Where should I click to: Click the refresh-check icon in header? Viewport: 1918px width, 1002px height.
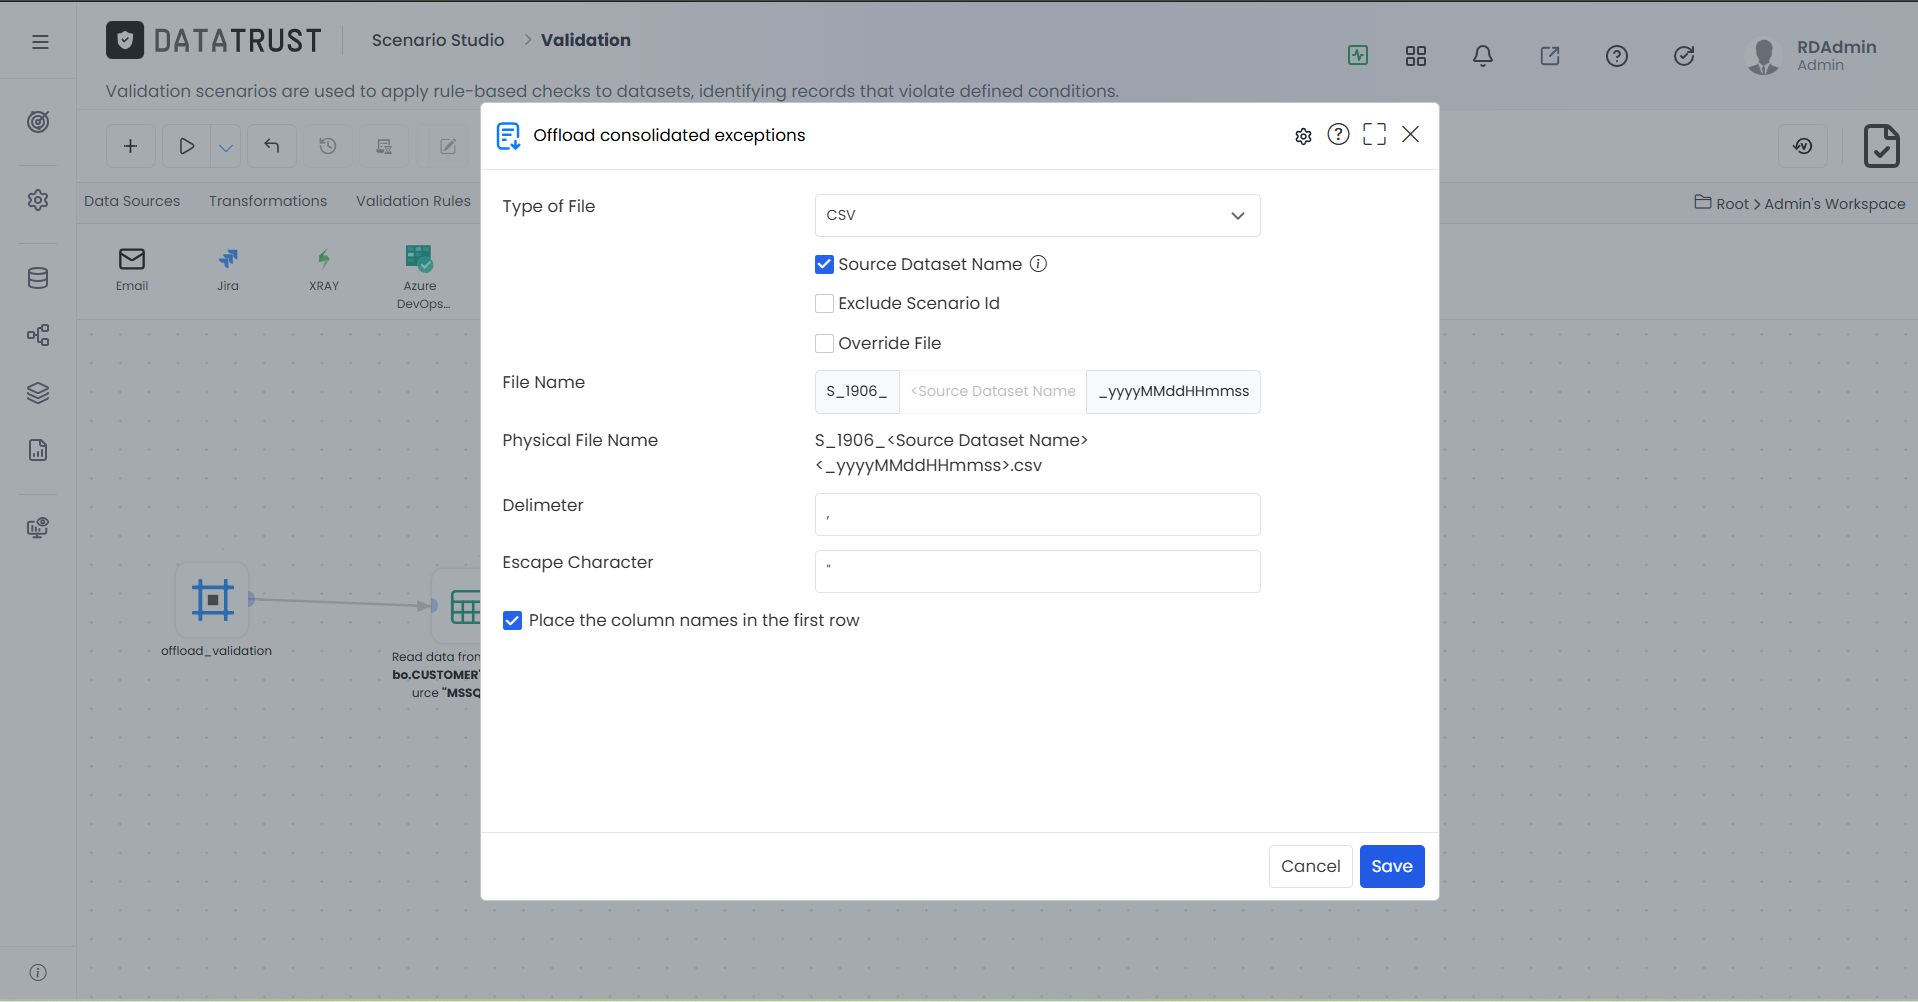point(1684,56)
